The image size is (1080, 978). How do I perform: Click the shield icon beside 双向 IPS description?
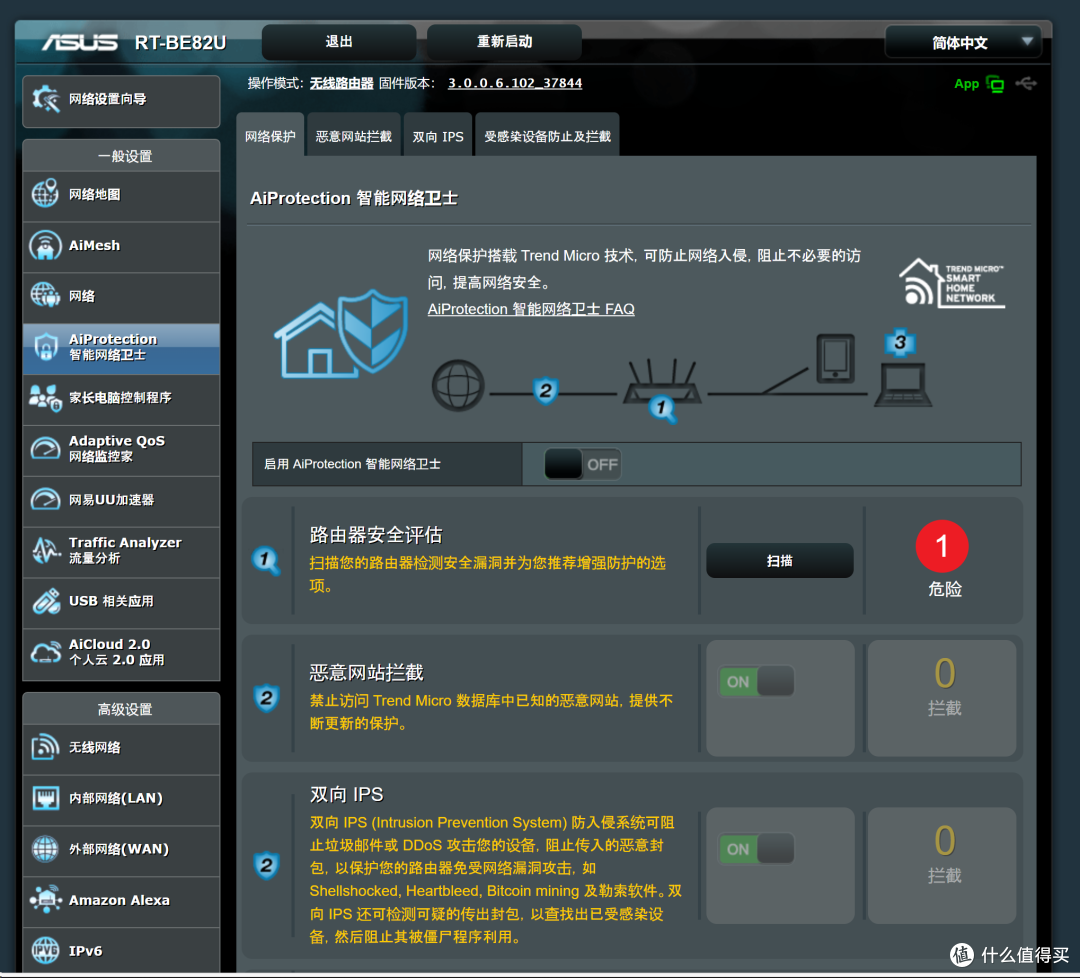pos(267,865)
